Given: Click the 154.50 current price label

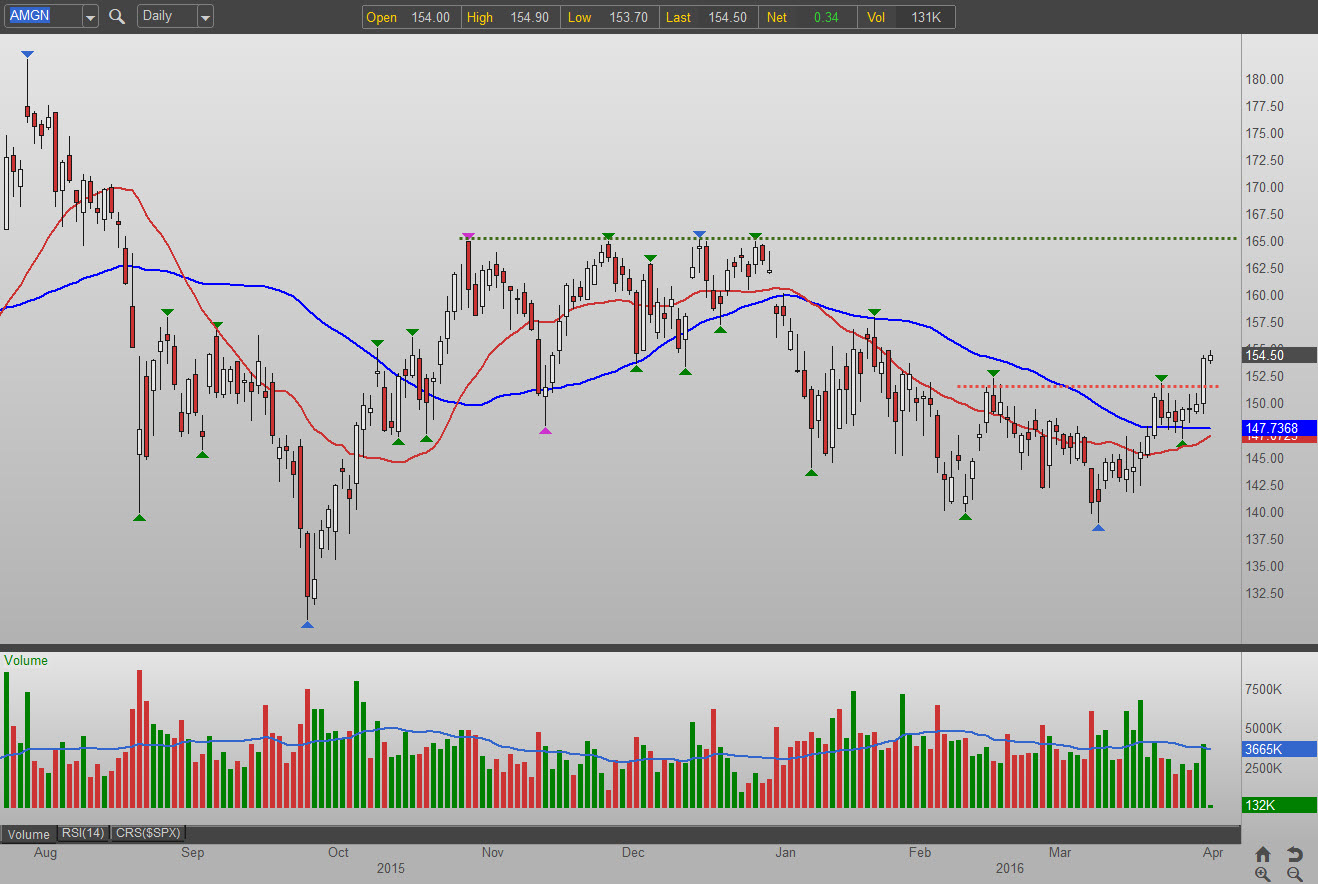Looking at the screenshot, I should pyautogui.click(x=1279, y=355).
